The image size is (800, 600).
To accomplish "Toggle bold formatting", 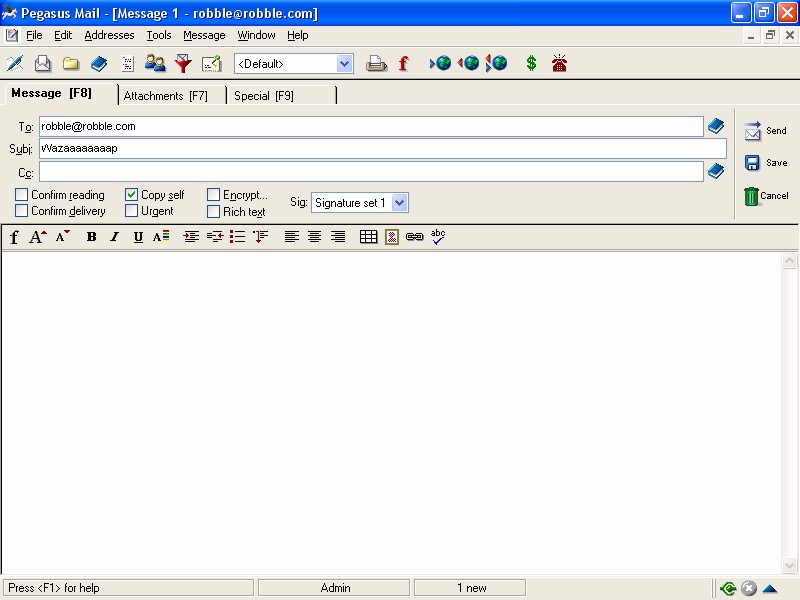I will 91,237.
